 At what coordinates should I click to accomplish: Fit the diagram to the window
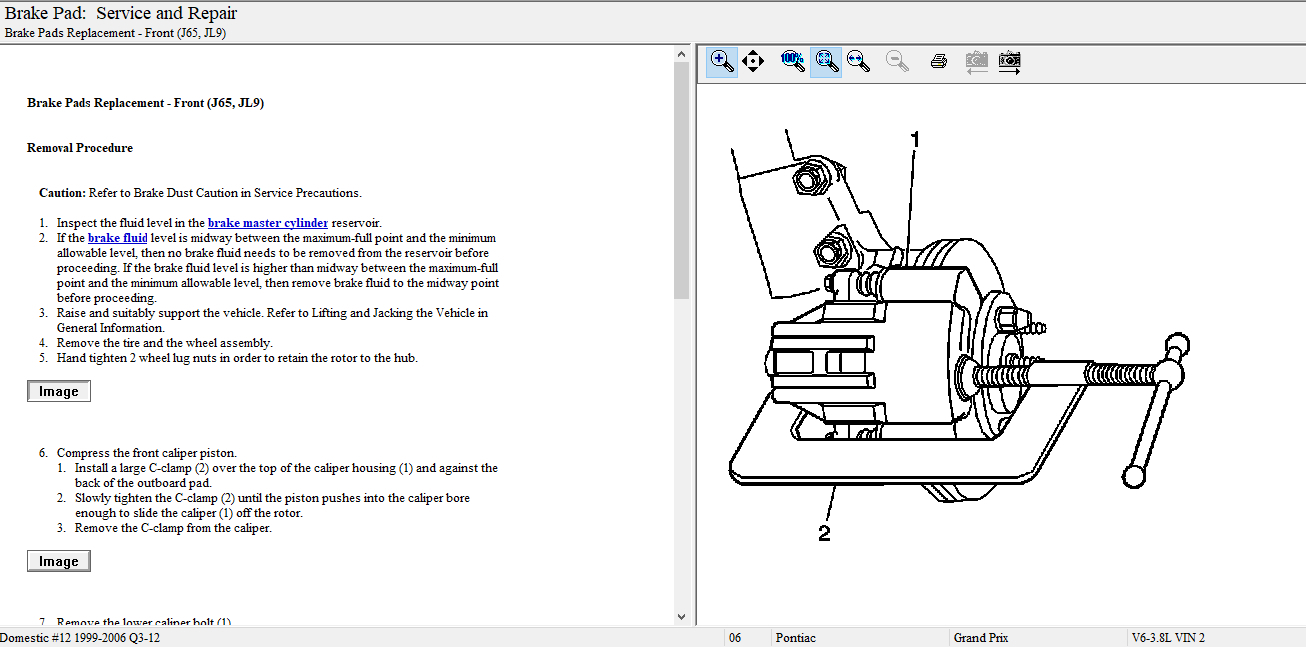pos(825,61)
